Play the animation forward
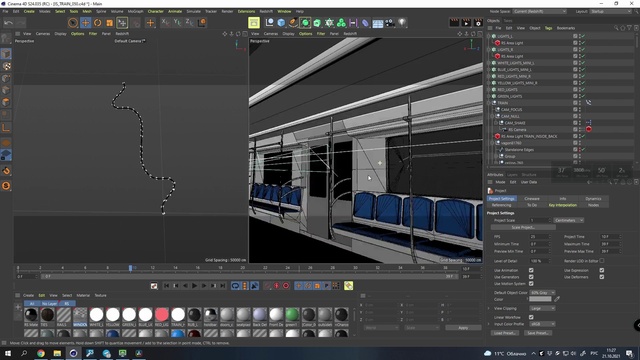Image resolution: width=640 pixels, height=360 pixels. 194,286
